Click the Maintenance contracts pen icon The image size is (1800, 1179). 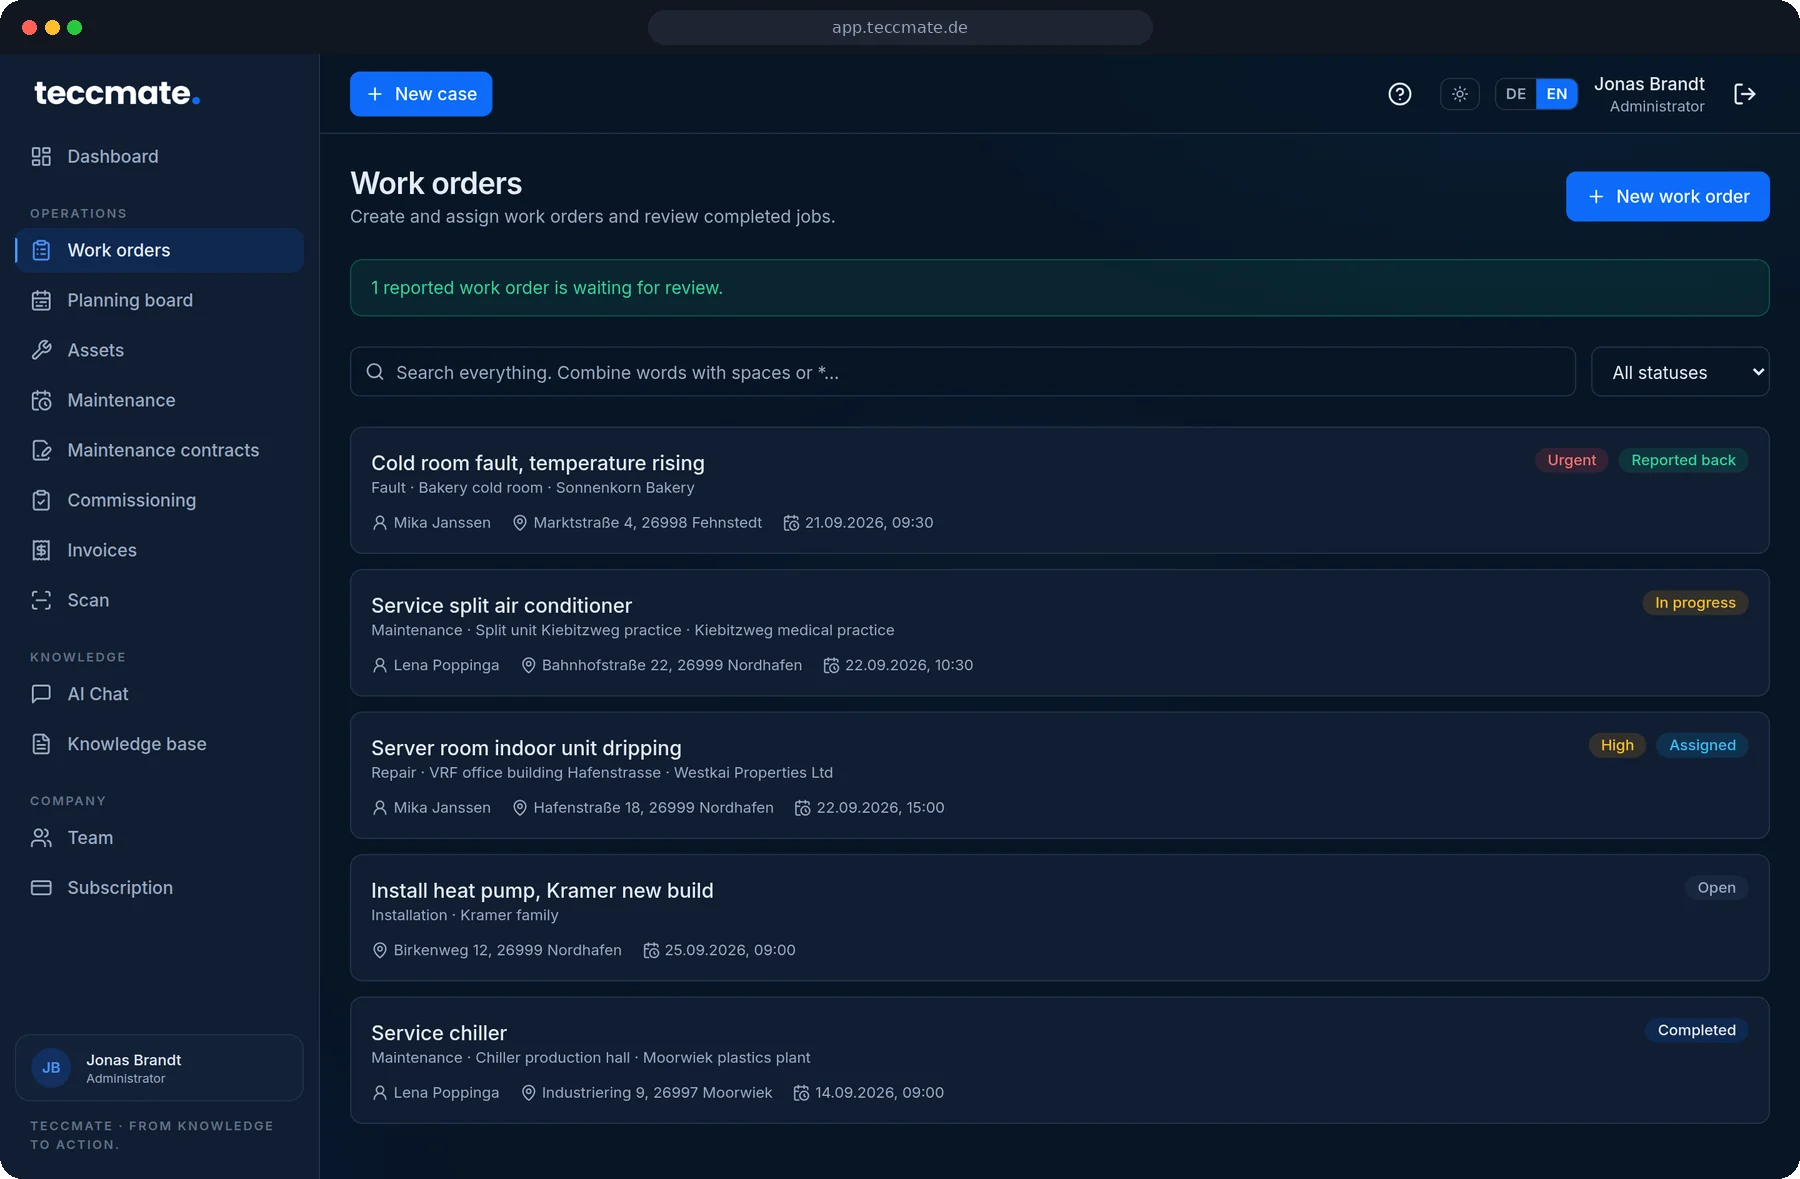(41, 450)
